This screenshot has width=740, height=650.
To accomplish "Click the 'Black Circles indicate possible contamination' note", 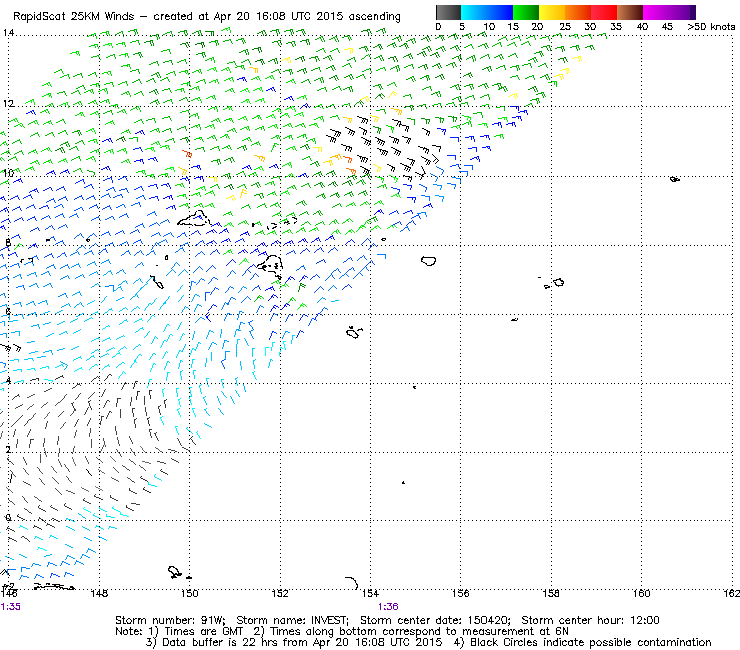I will coord(590,642).
